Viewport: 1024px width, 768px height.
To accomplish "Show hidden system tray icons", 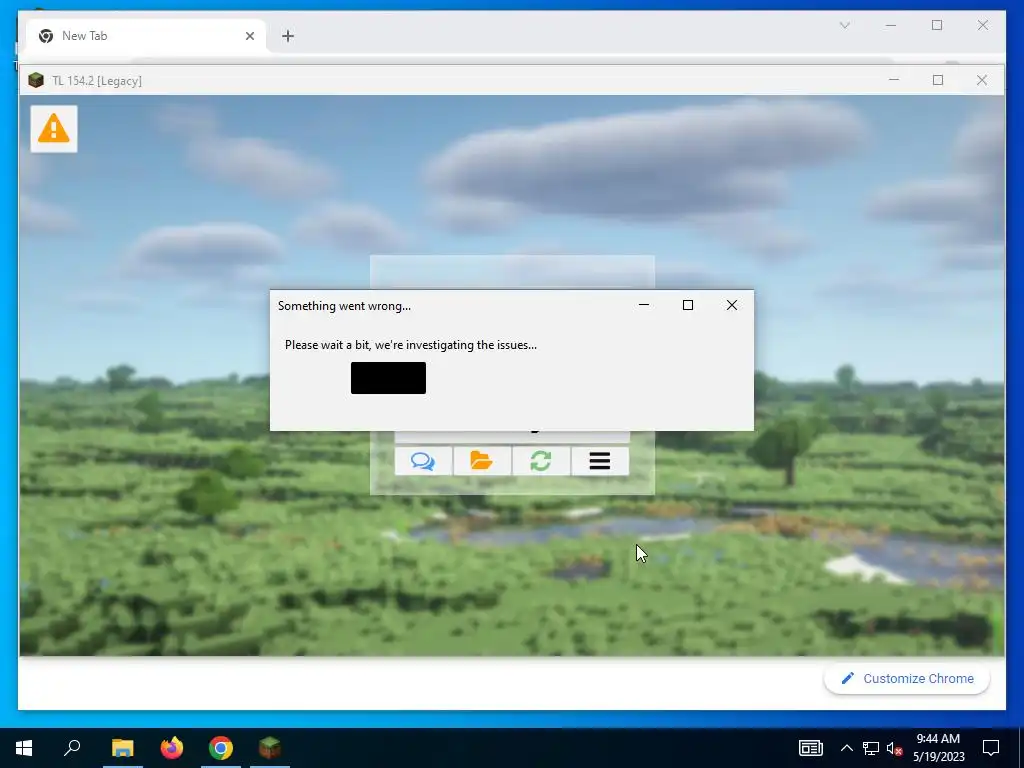I will (x=846, y=748).
